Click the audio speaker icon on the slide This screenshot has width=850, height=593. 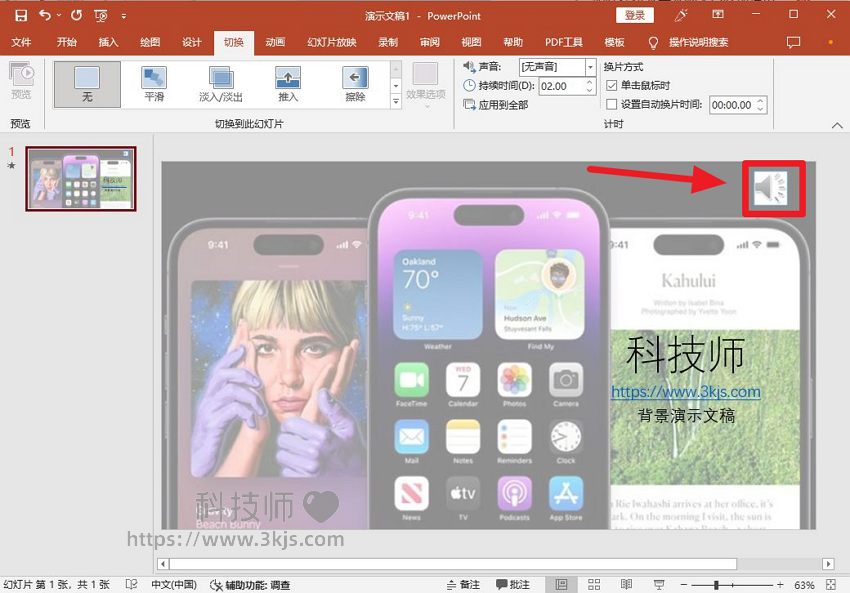(771, 188)
